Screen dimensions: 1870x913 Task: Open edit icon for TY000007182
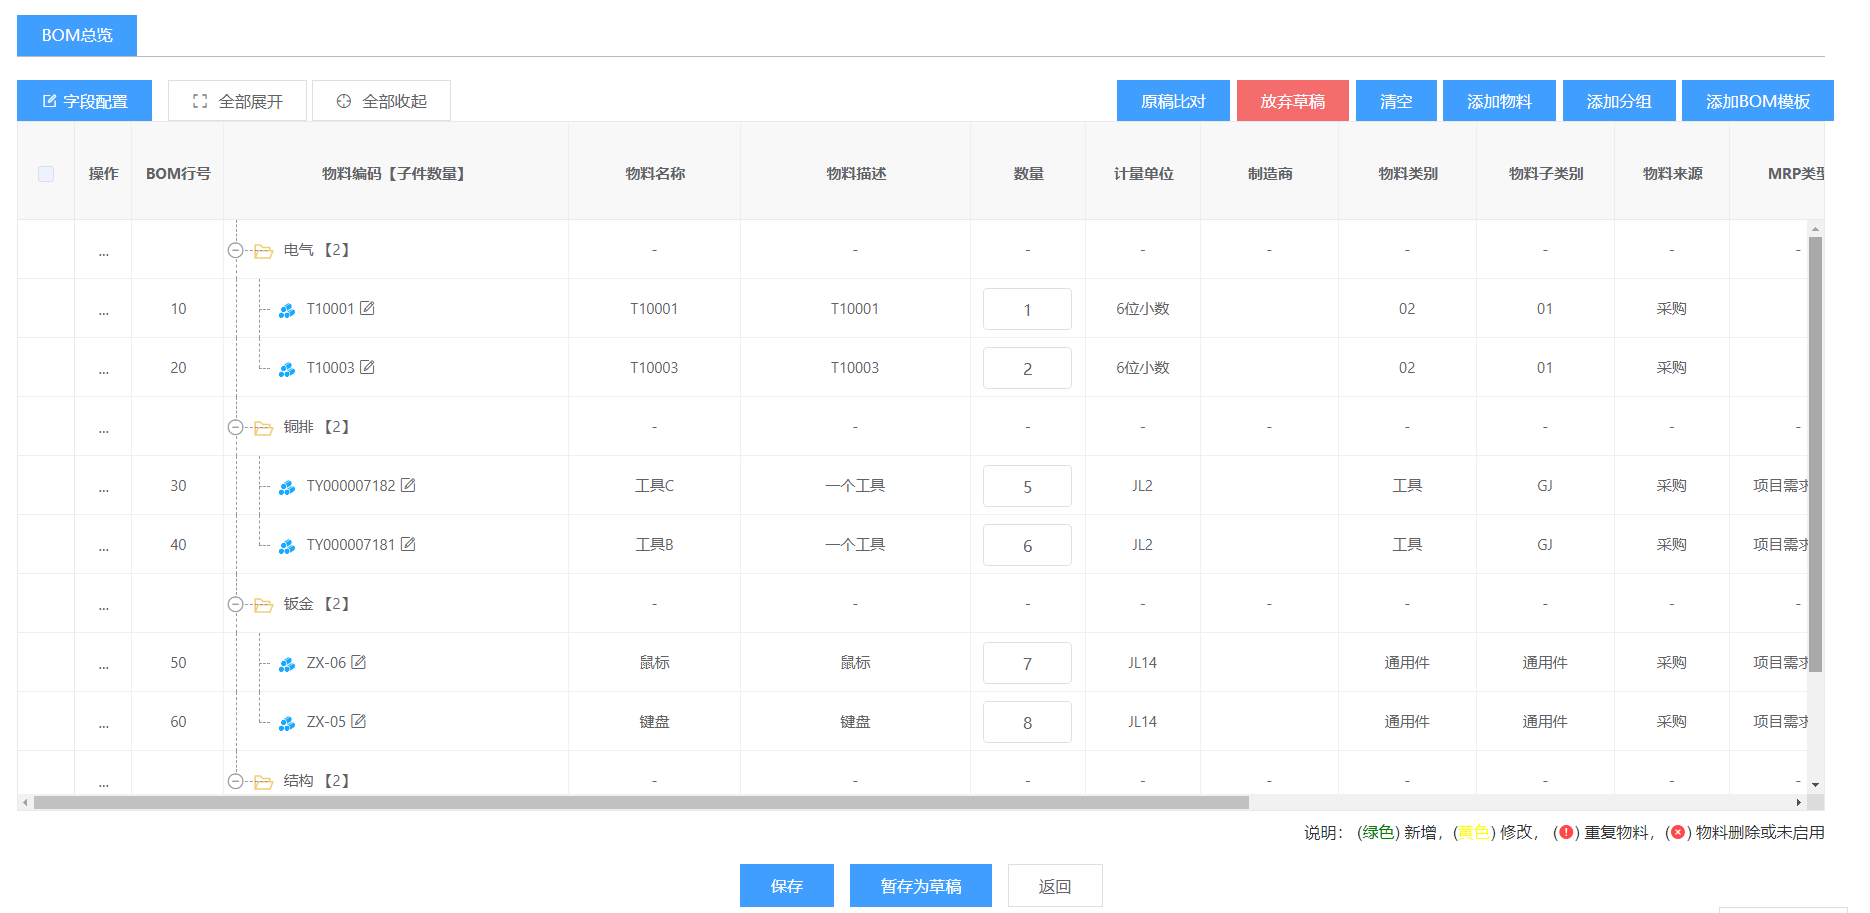(x=408, y=485)
